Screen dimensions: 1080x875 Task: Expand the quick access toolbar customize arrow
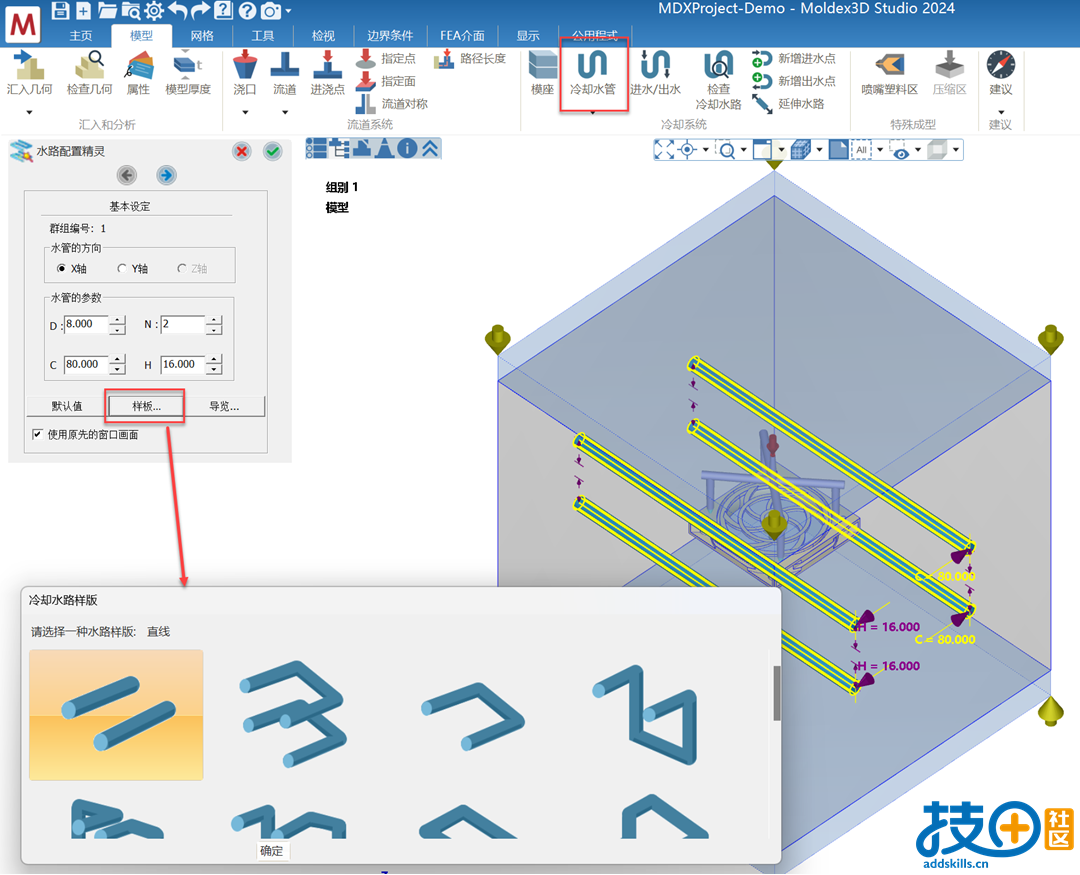point(288,11)
